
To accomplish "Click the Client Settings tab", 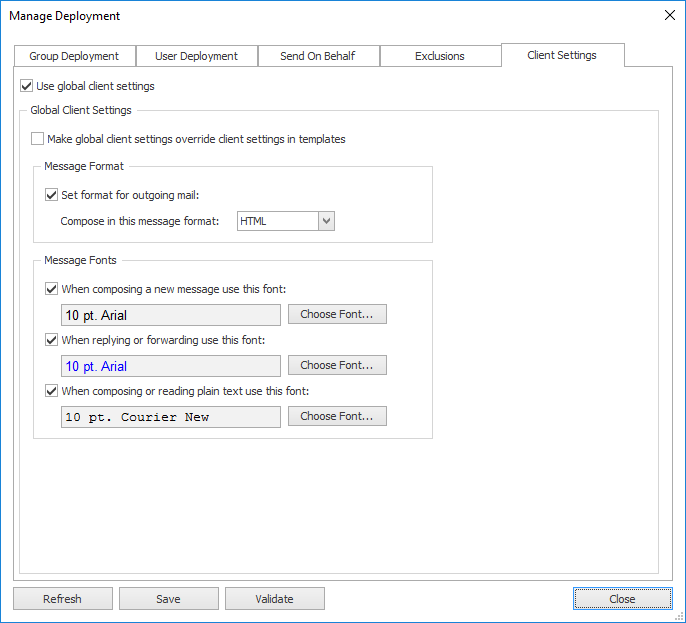I will tap(562, 55).
